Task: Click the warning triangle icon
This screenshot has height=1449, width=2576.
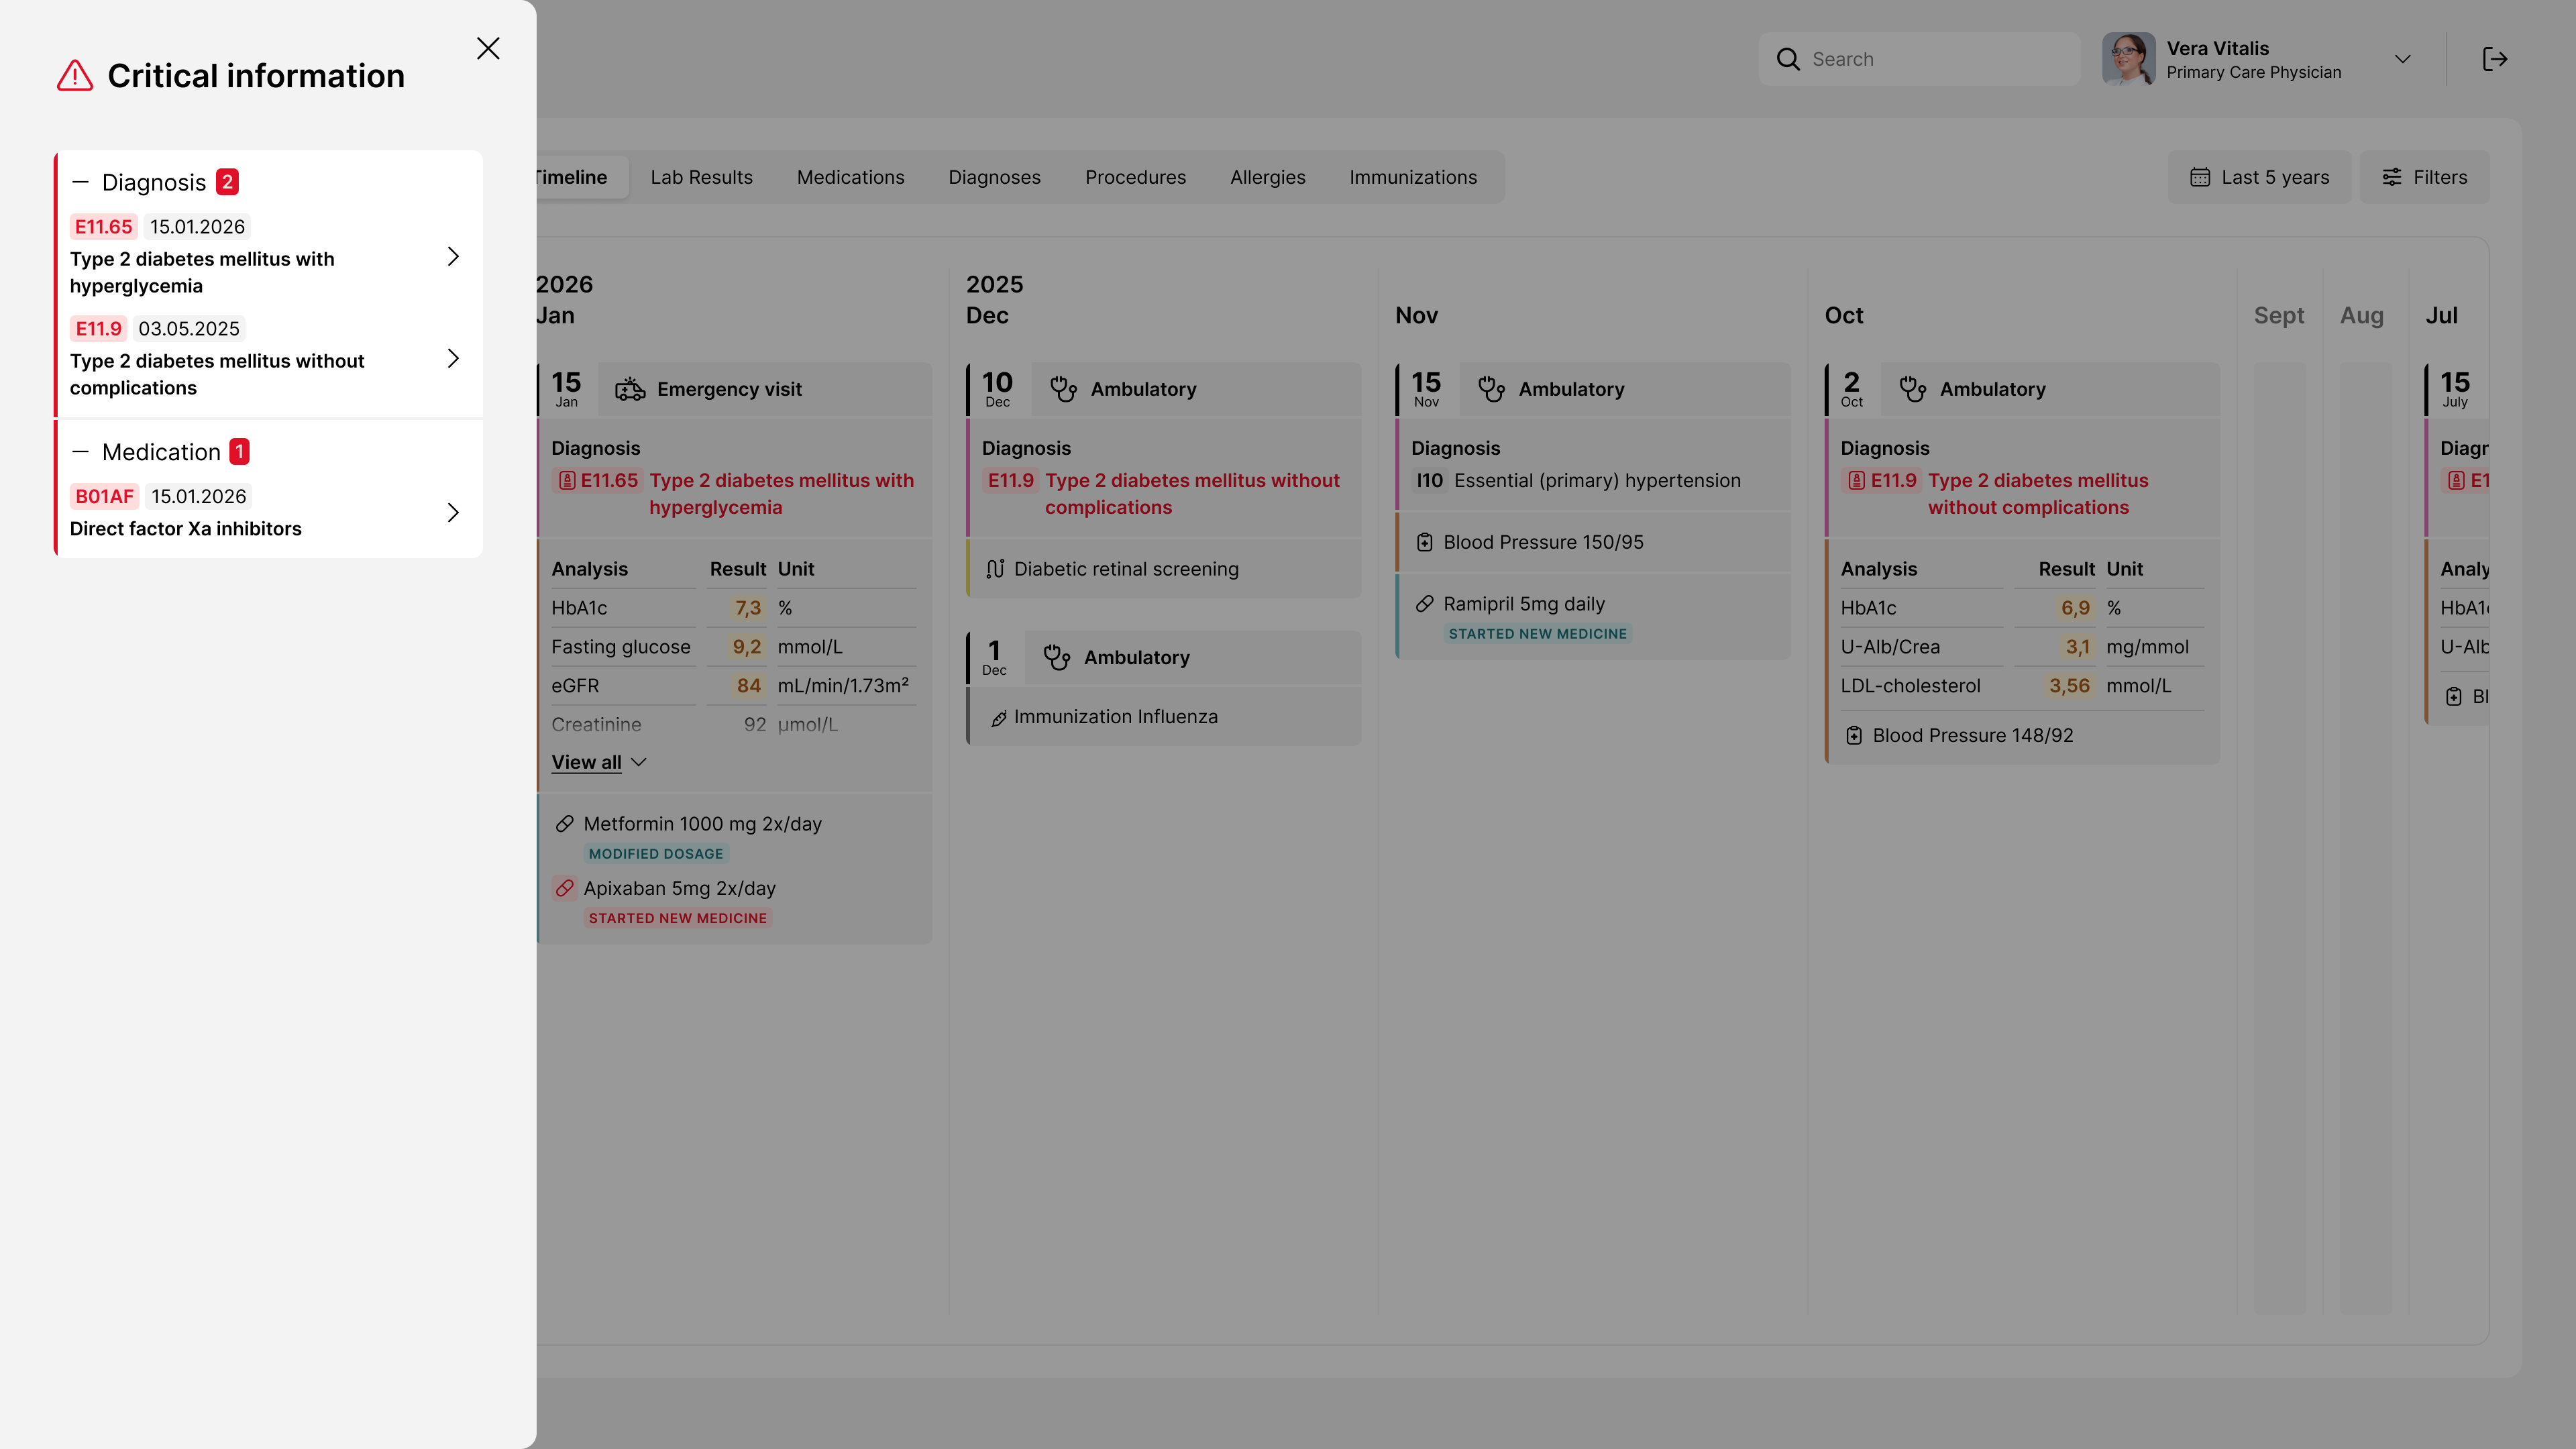Action: [75, 76]
